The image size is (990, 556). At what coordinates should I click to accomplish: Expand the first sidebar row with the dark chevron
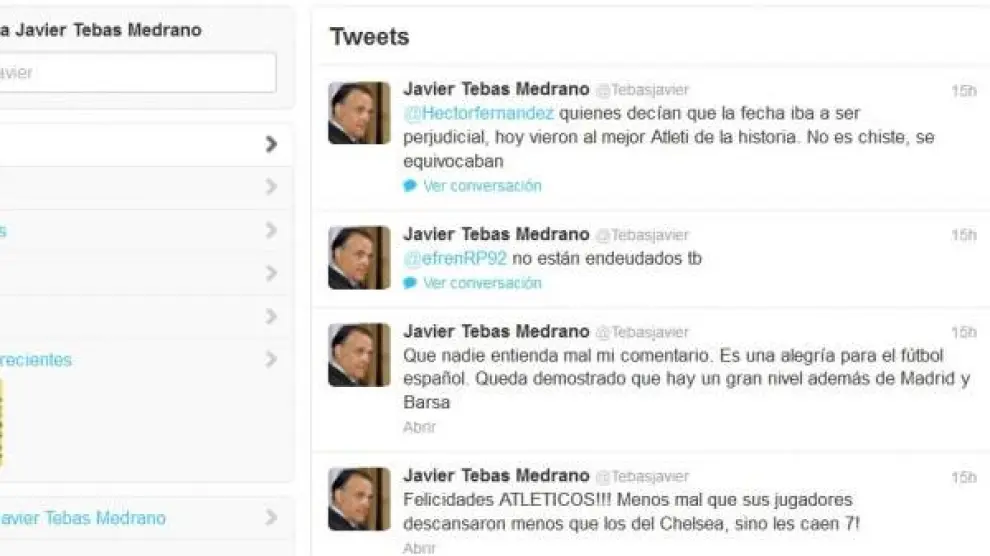point(271,145)
